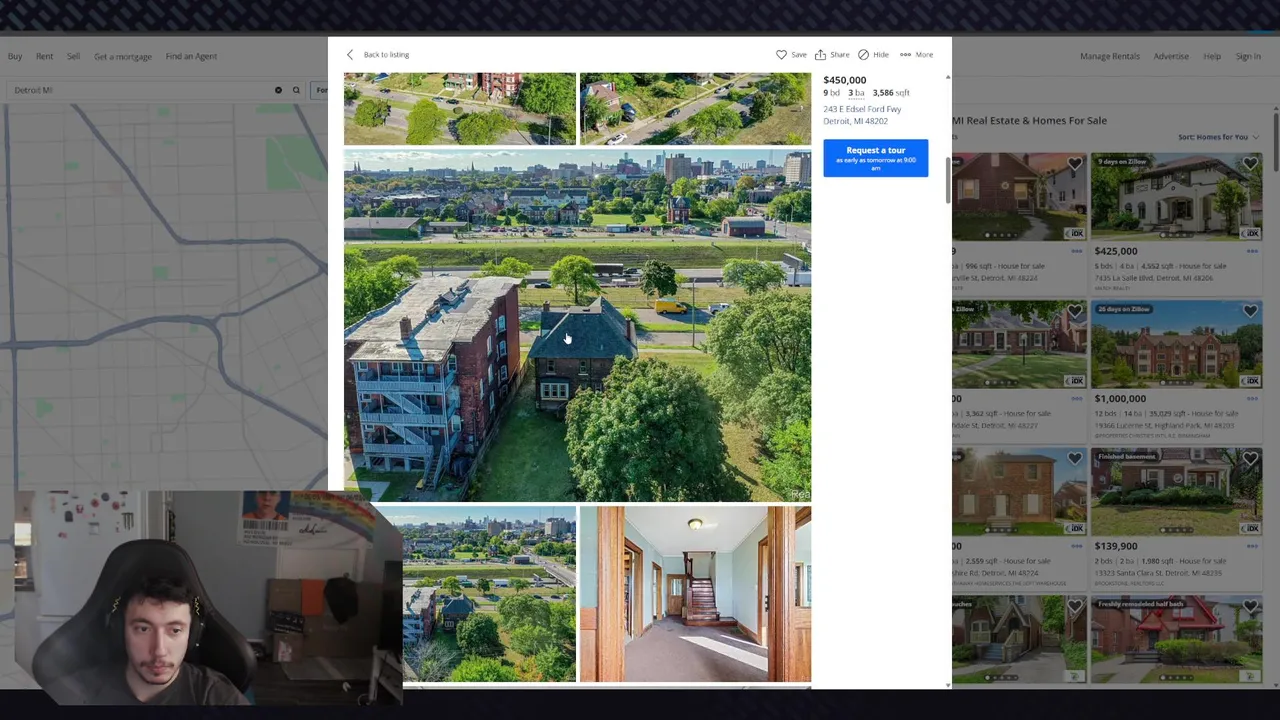Go back via the Back to listing arrow
The height and width of the screenshot is (720, 1280).
click(350, 55)
